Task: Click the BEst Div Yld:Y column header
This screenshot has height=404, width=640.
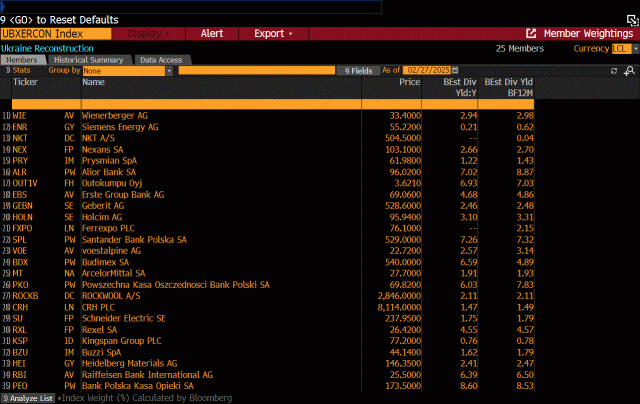Action: coord(460,87)
